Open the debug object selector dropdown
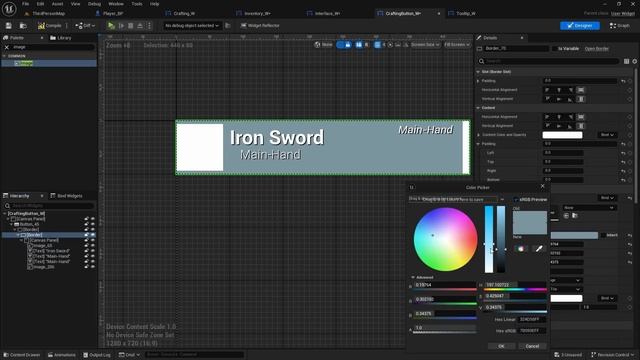The image size is (640, 360). coord(191,26)
